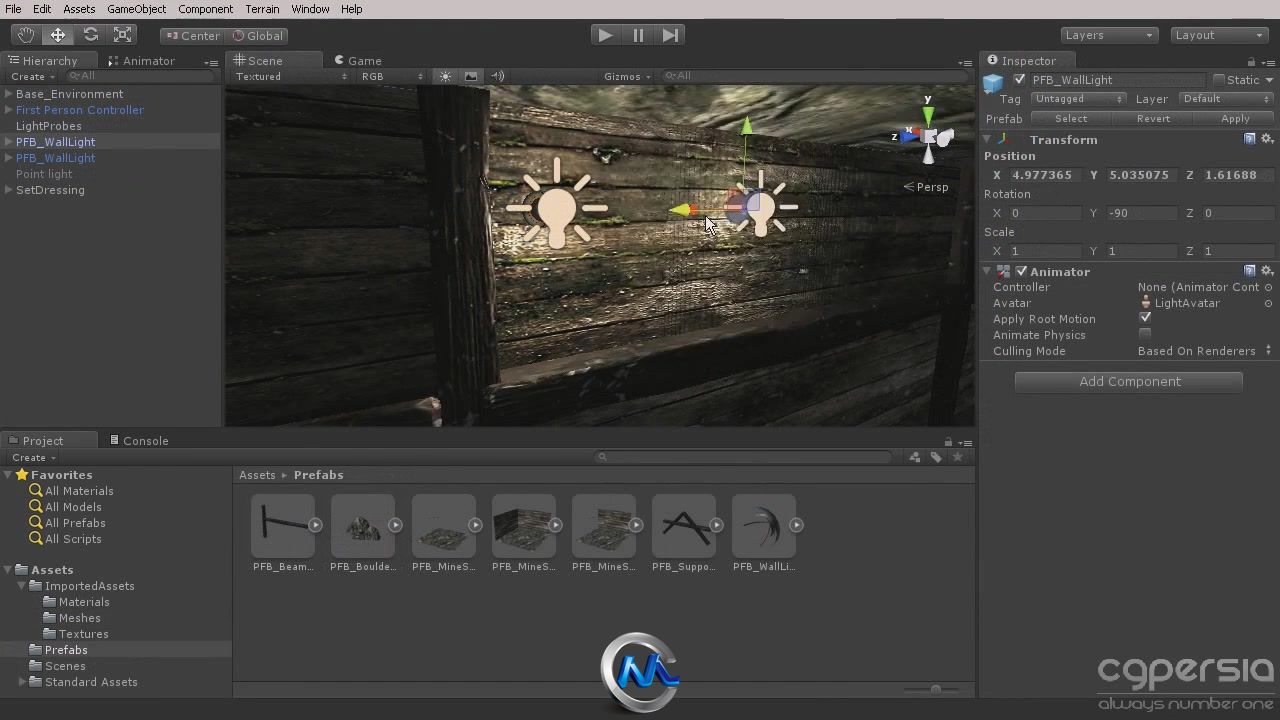This screenshot has height=720, width=1280.
Task: Save search to favorites star icon
Action: [x=958, y=457]
